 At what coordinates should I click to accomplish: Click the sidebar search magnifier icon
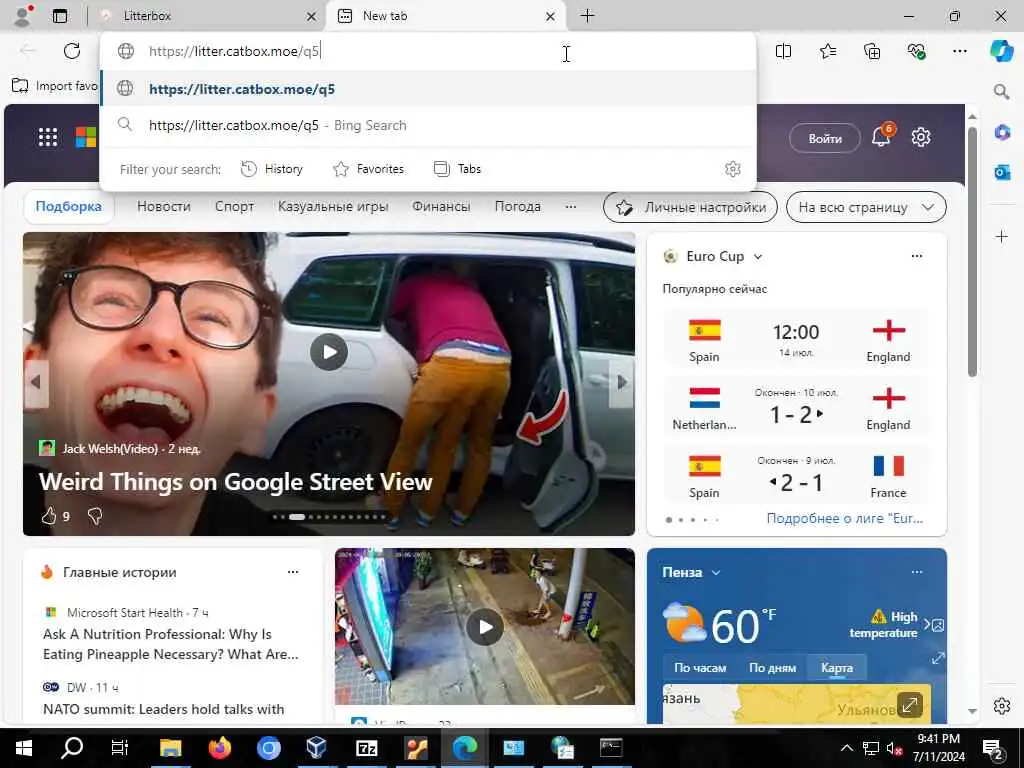pyautogui.click(x=1002, y=91)
